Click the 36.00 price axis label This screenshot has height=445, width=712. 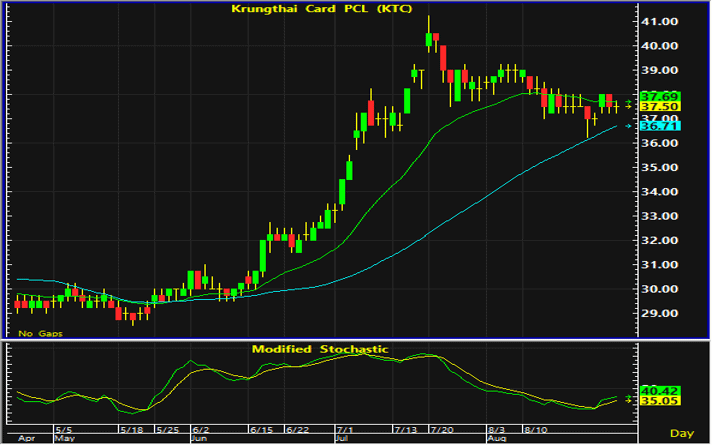point(659,143)
